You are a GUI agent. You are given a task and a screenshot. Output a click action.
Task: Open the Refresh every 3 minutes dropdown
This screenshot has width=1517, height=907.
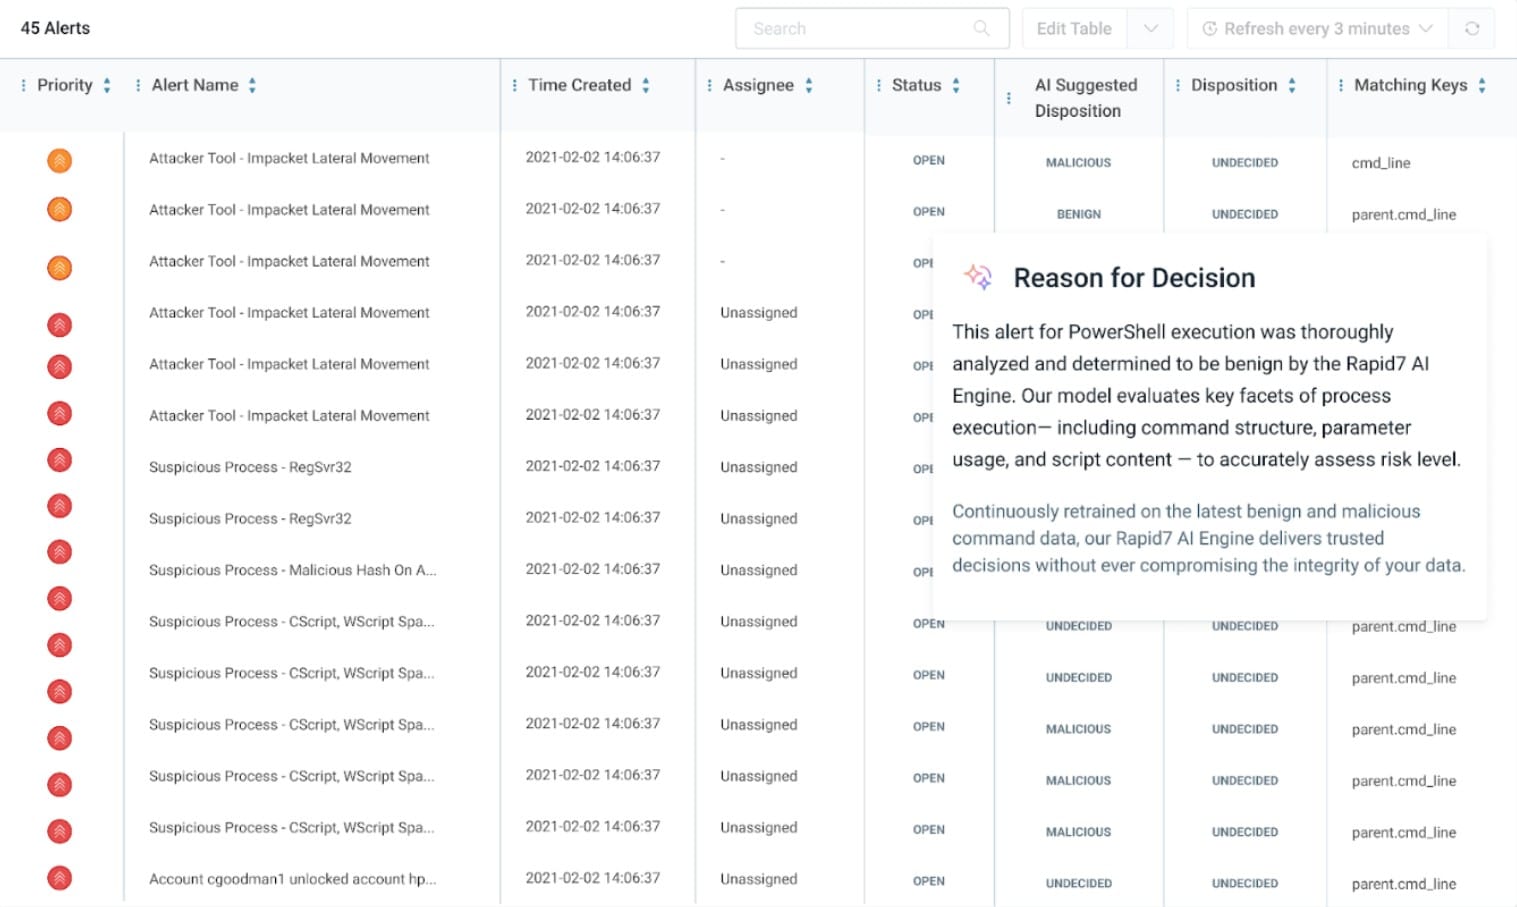tap(1316, 28)
